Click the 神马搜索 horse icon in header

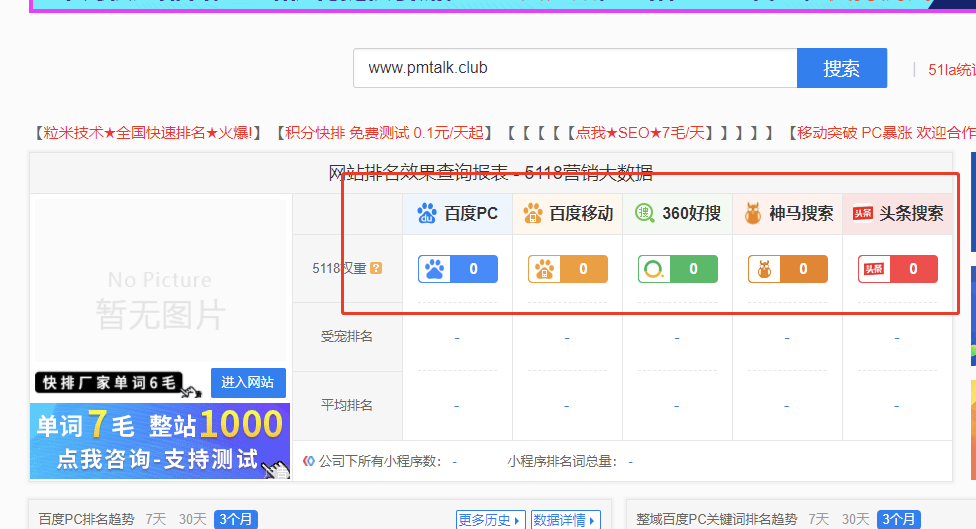[x=753, y=213]
